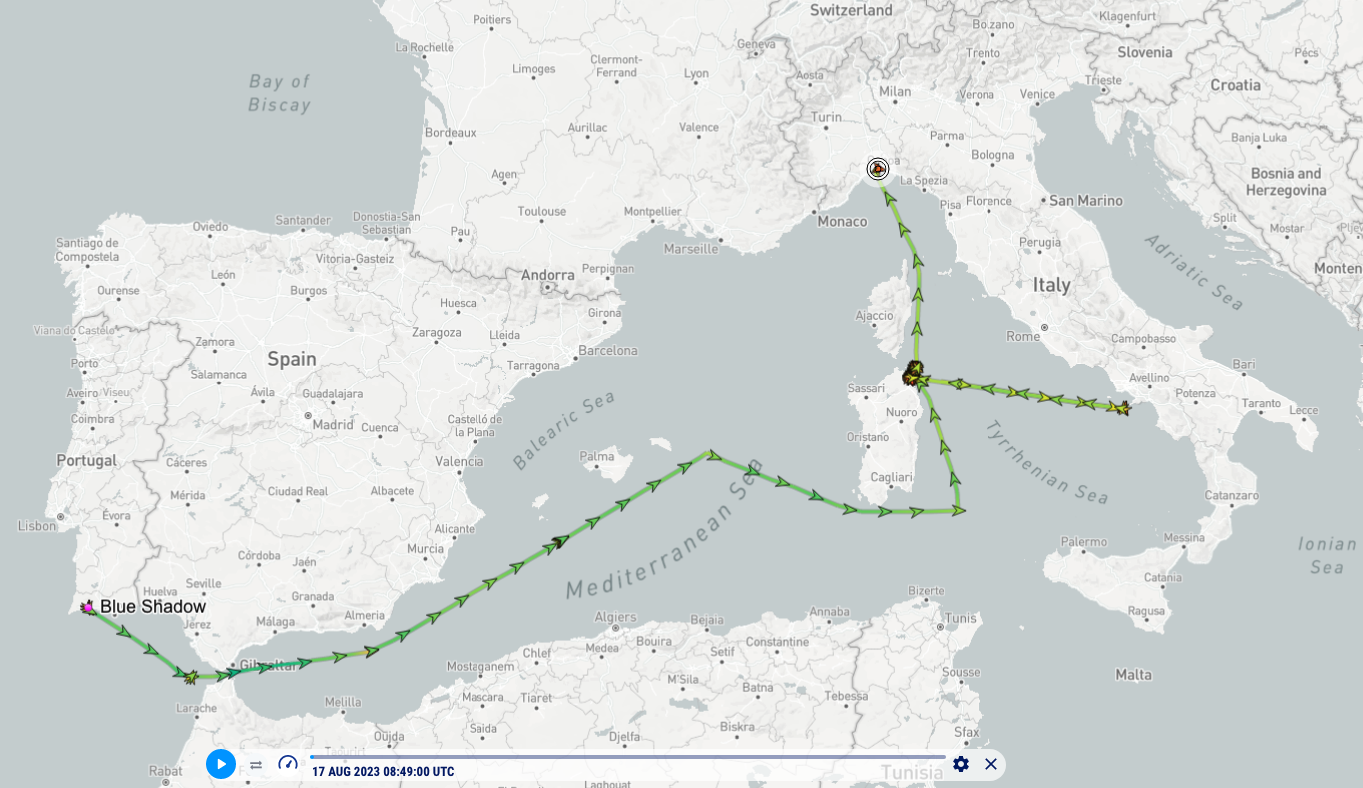
Task: Click the Palermo city label
Action: point(1084,542)
